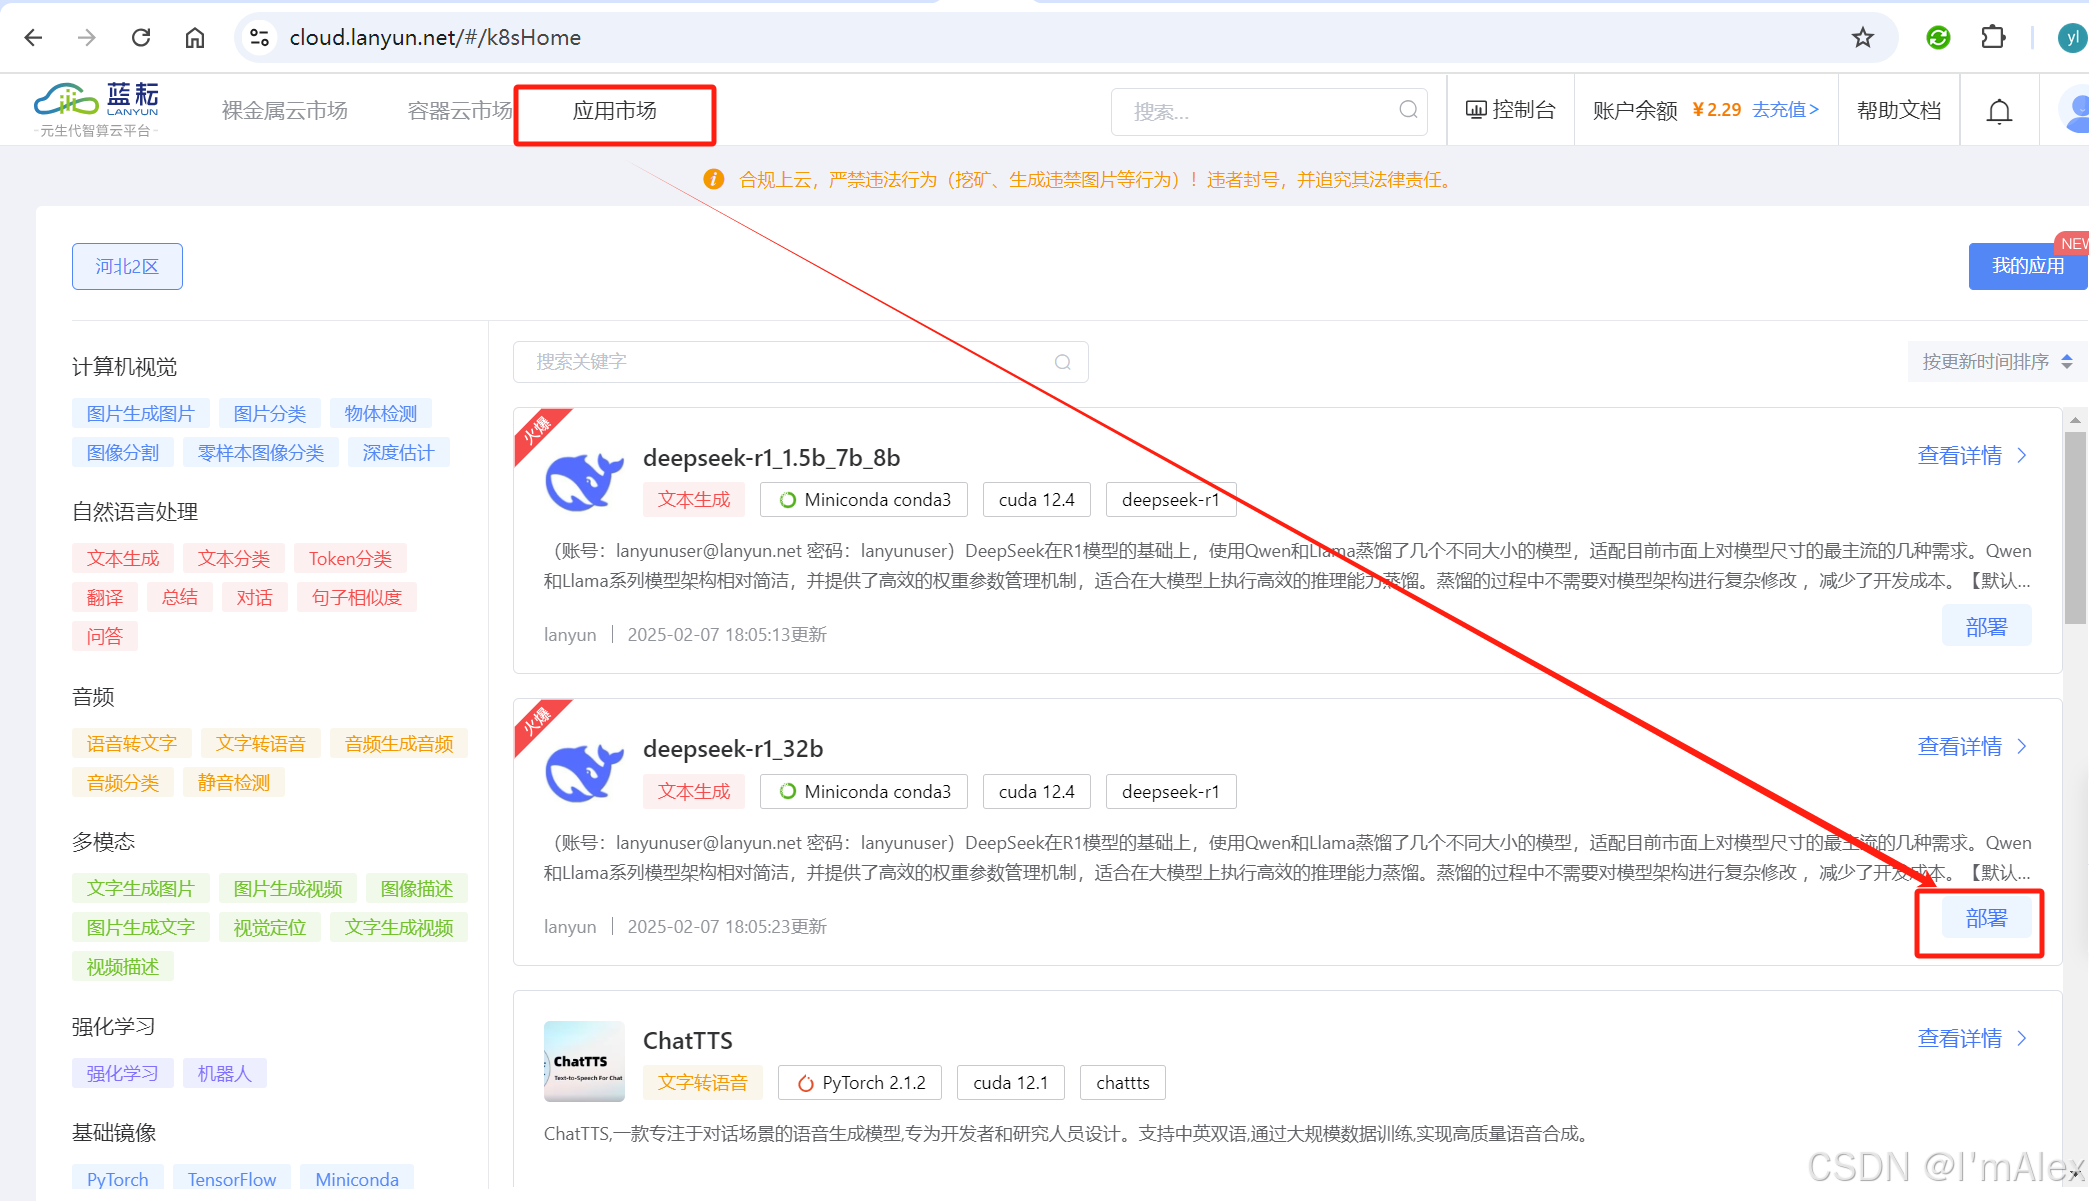Select the TensorFlow base image tag
Screen dimensions: 2089x1201
pos(232,1178)
